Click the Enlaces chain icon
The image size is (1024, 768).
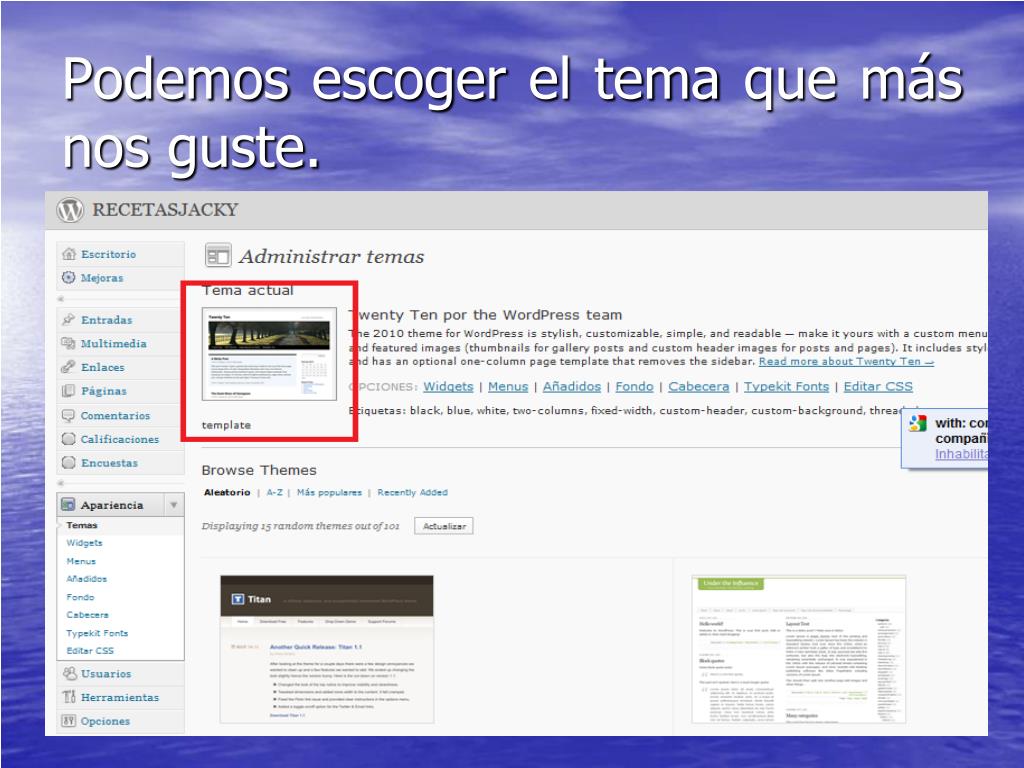pos(69,366)
